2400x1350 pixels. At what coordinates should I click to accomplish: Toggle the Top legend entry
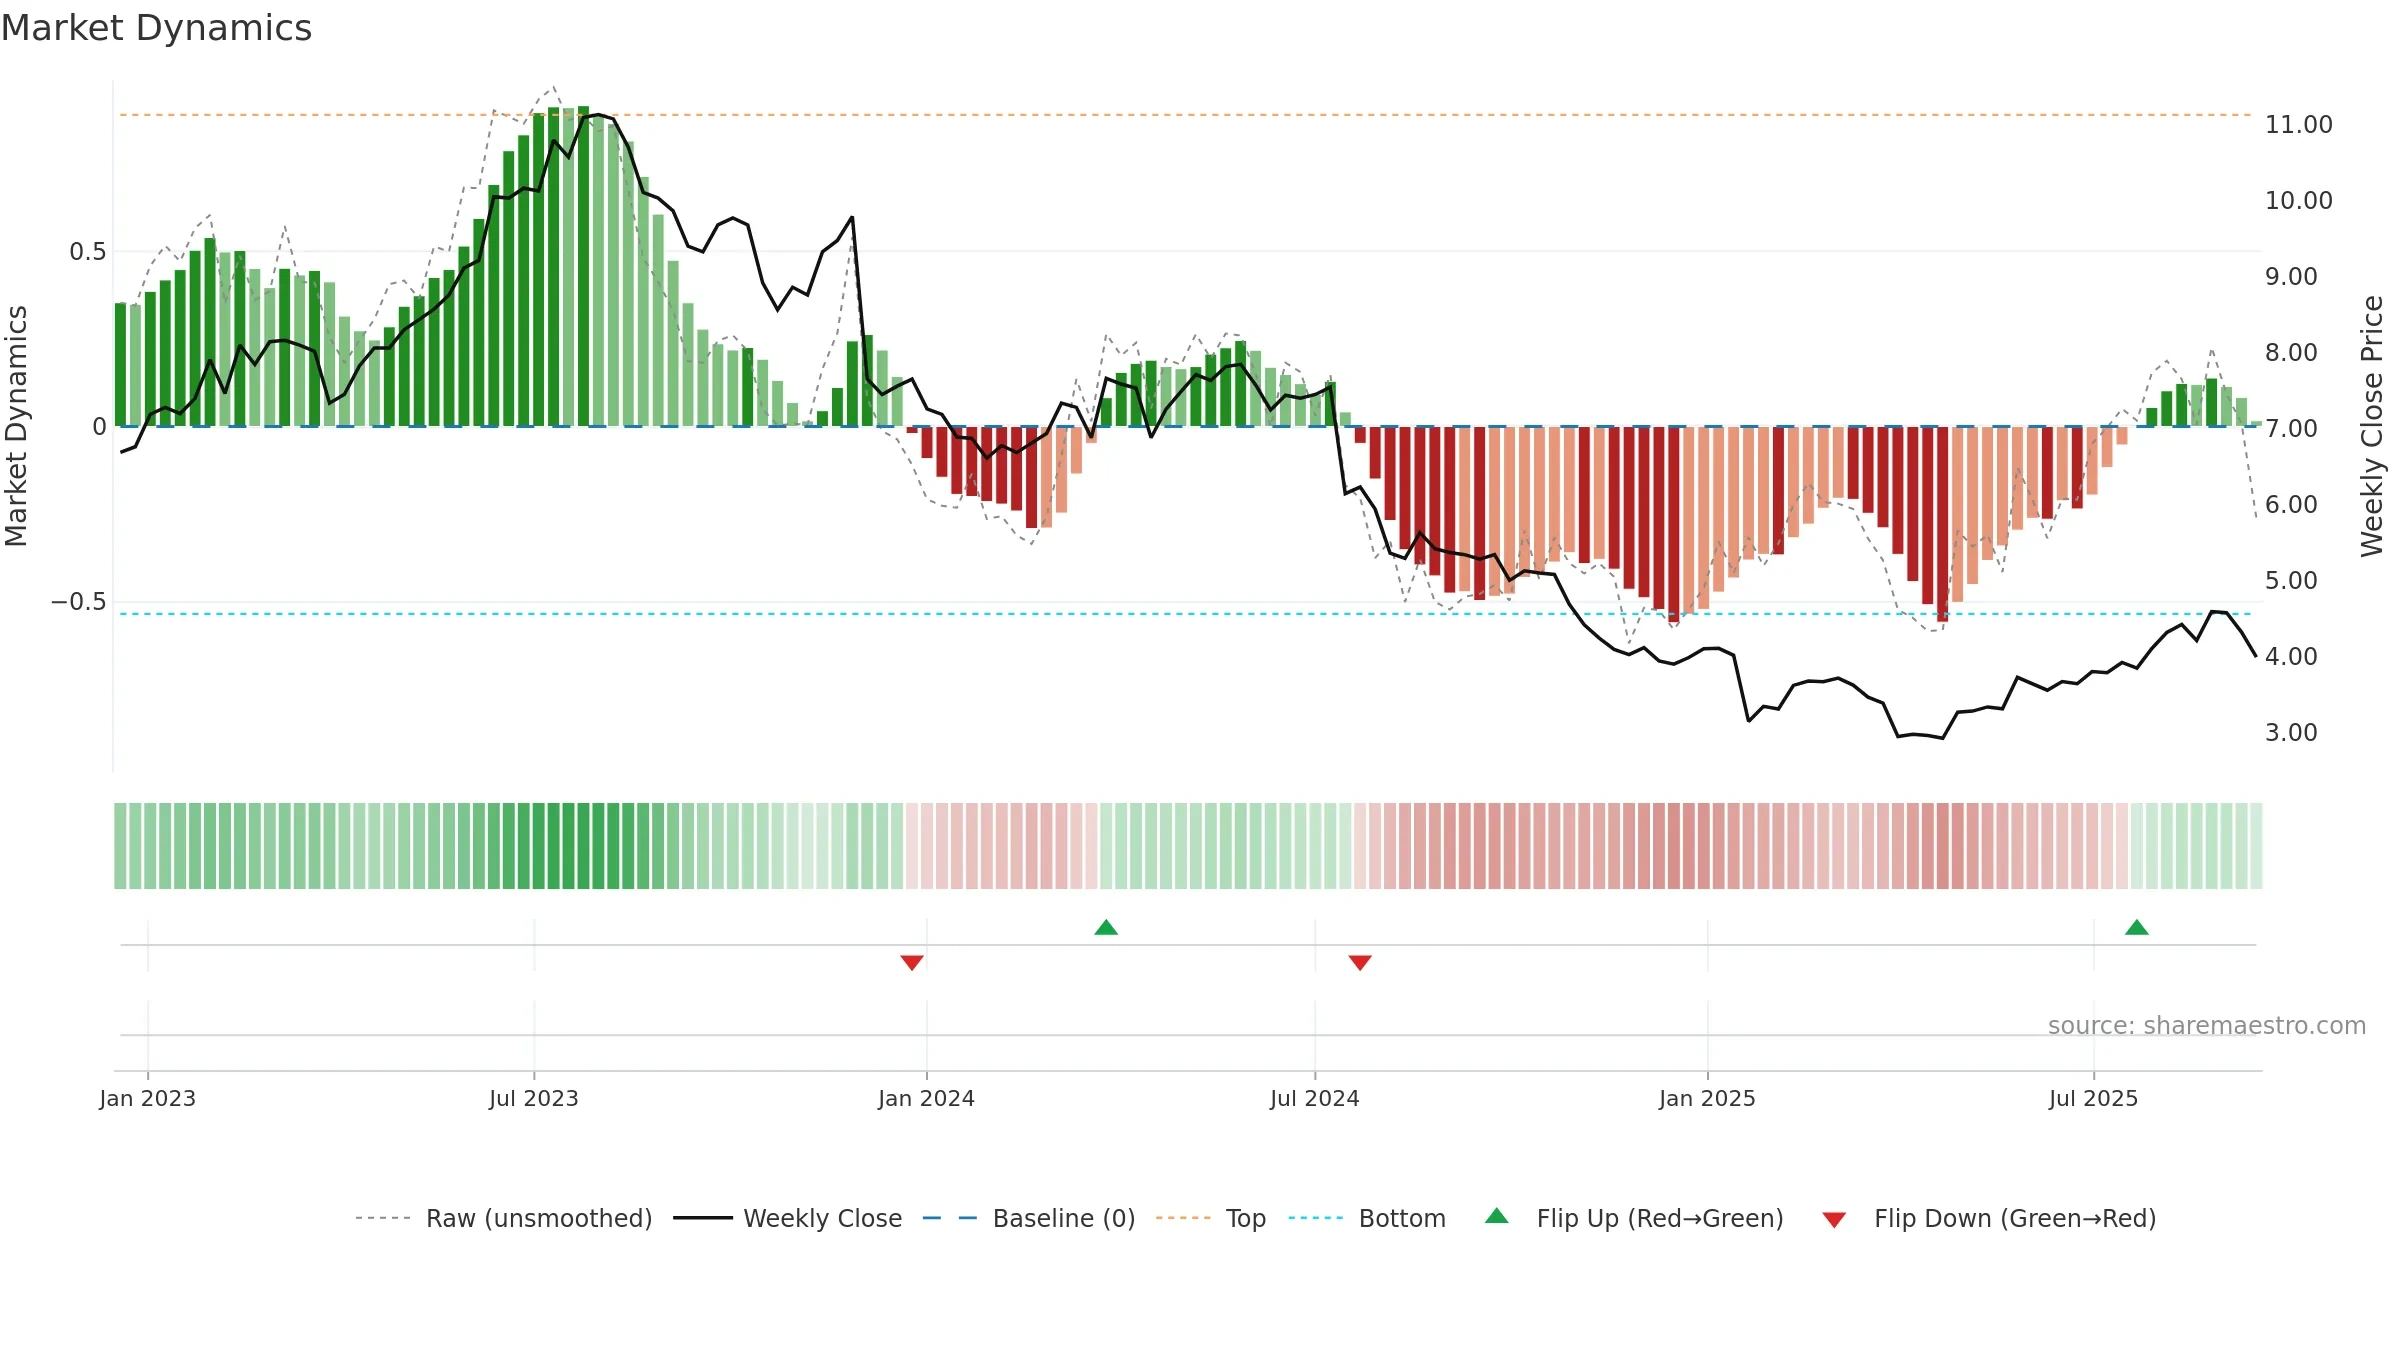(x=1211, y=1218)
